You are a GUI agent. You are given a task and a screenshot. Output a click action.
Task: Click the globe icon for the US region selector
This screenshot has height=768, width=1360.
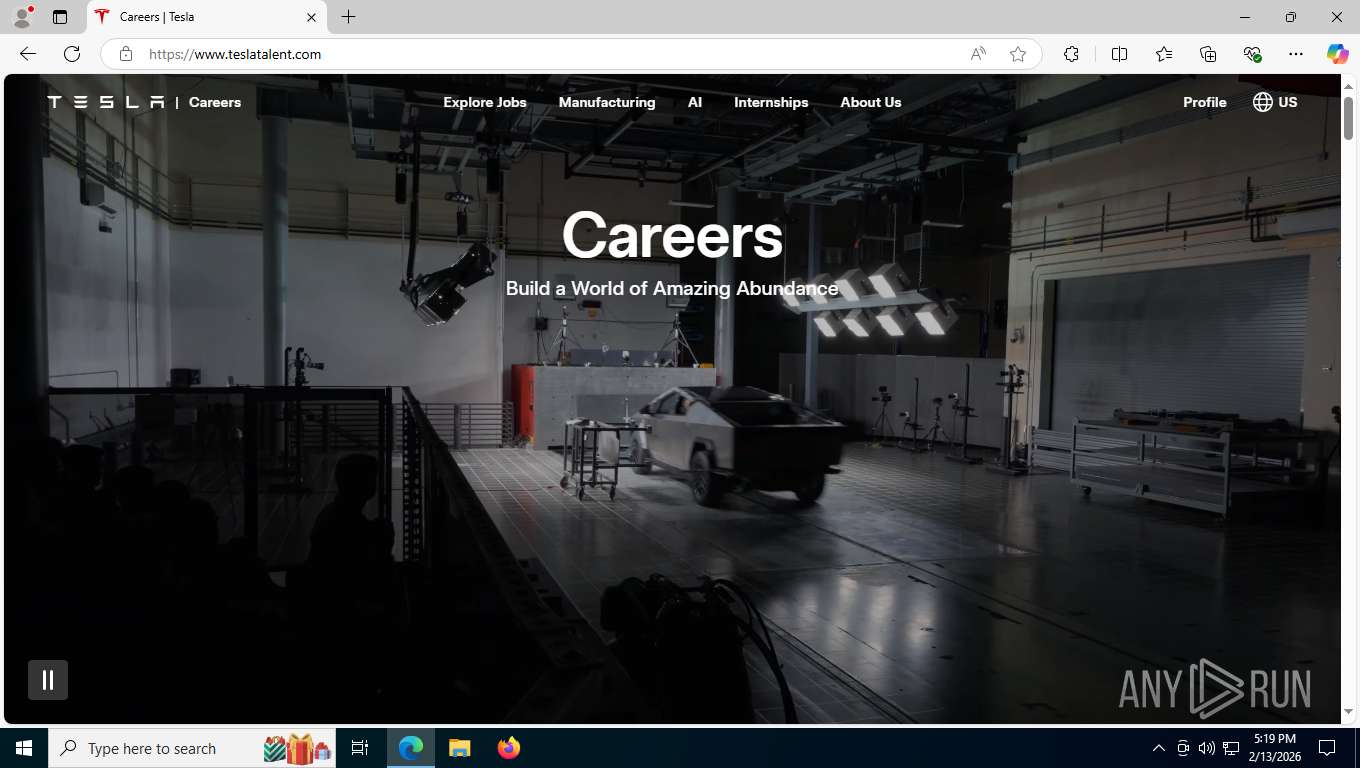(x=1263, y=102)
